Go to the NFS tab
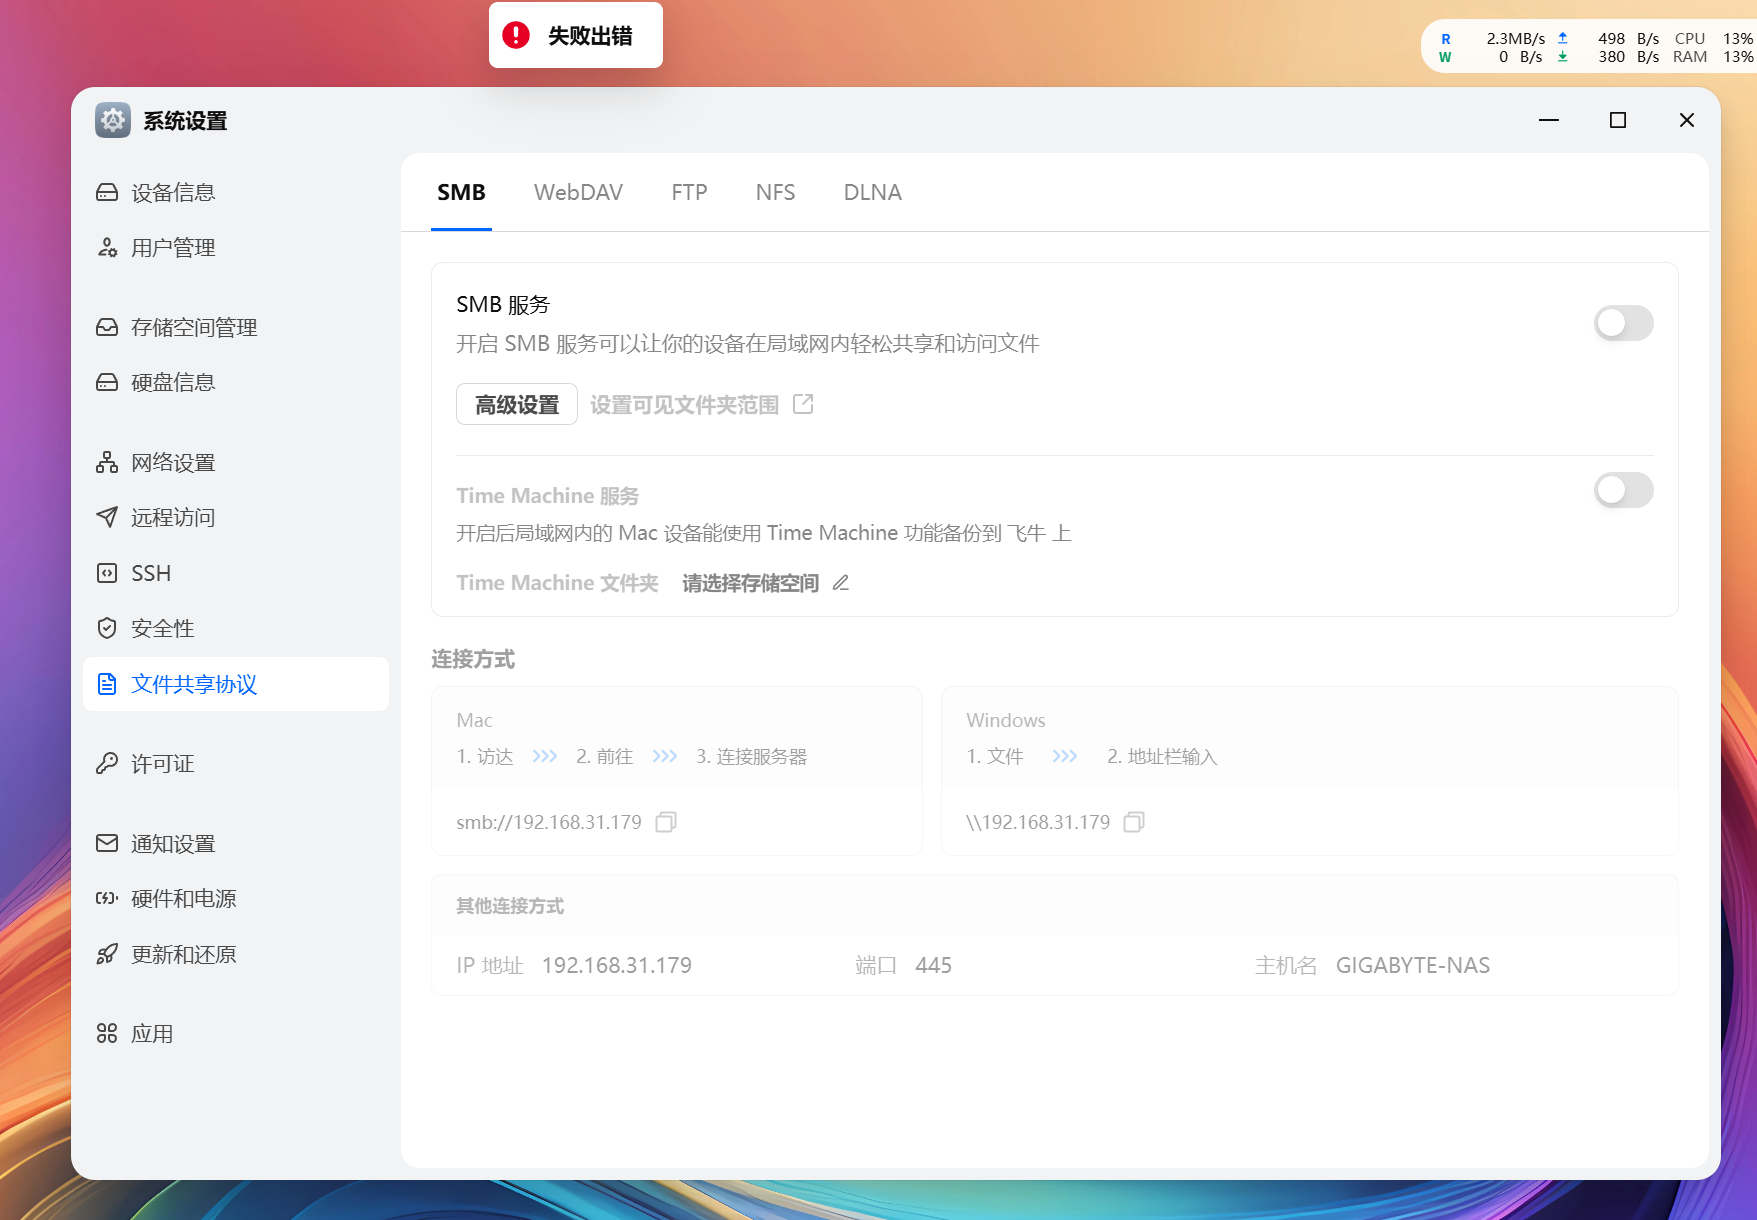 (x=775, y=192)
